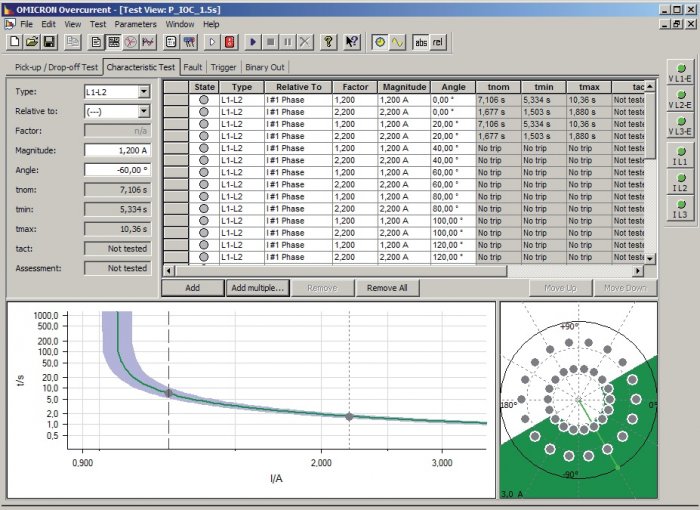Click V L2-E output indicator

680,99
